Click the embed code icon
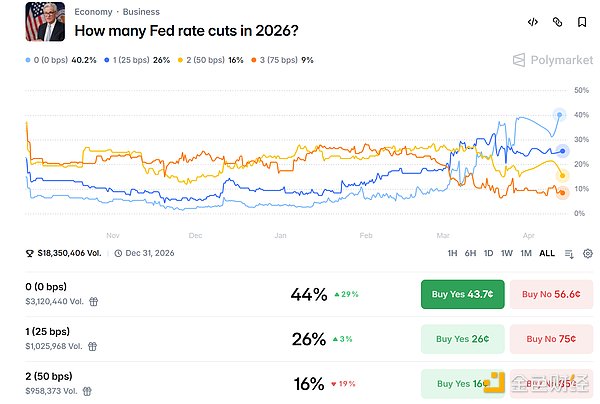Image resolution: width=600 pixels, height=404 pixels. tap(532, 22)
